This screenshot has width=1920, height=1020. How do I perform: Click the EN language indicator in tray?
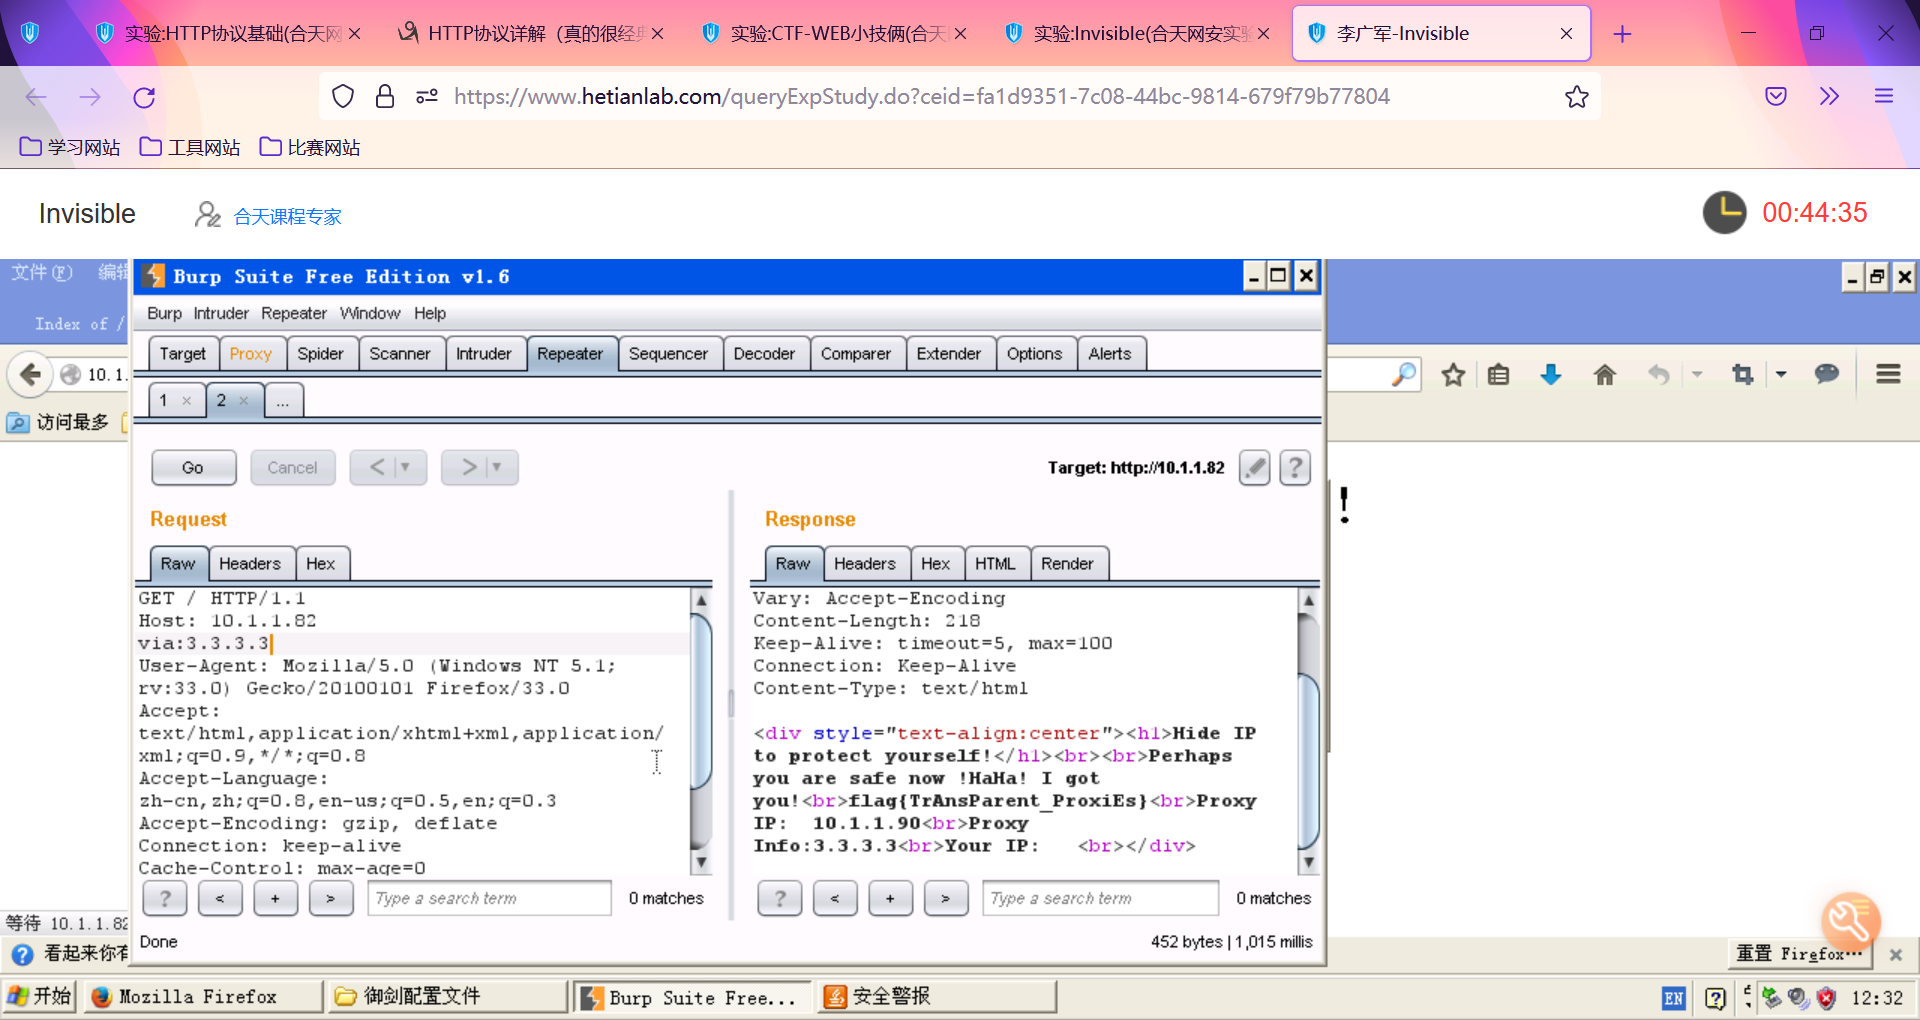1673,998
